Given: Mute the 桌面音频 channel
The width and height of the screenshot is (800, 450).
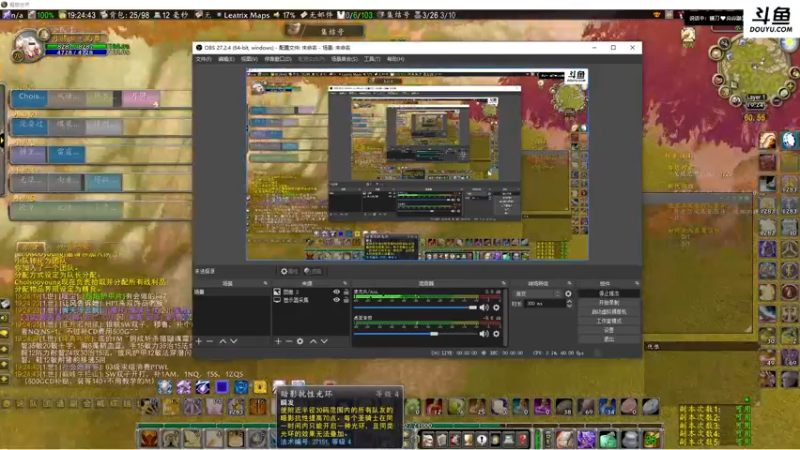Looking at the screenshot, I should 484,334.
